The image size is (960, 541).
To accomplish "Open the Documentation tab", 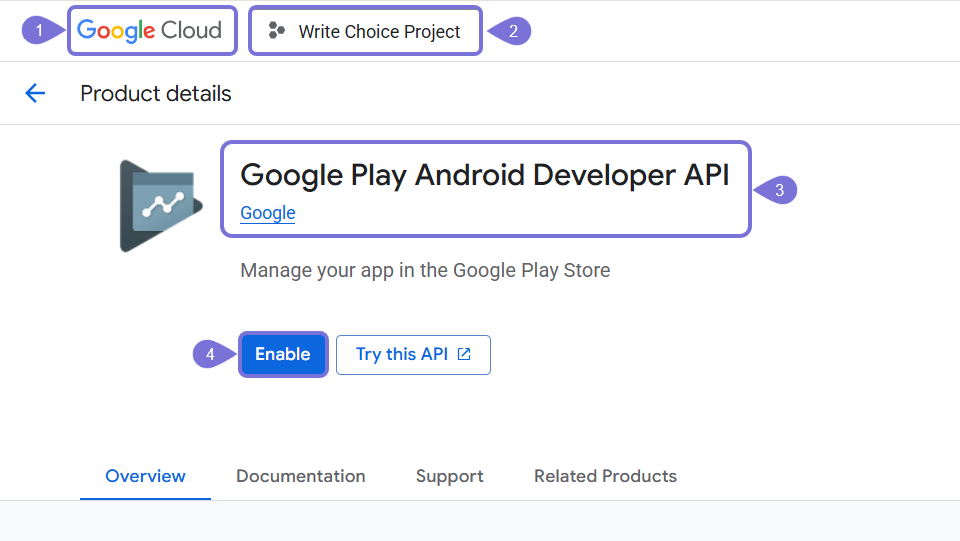I will point(300,476).
